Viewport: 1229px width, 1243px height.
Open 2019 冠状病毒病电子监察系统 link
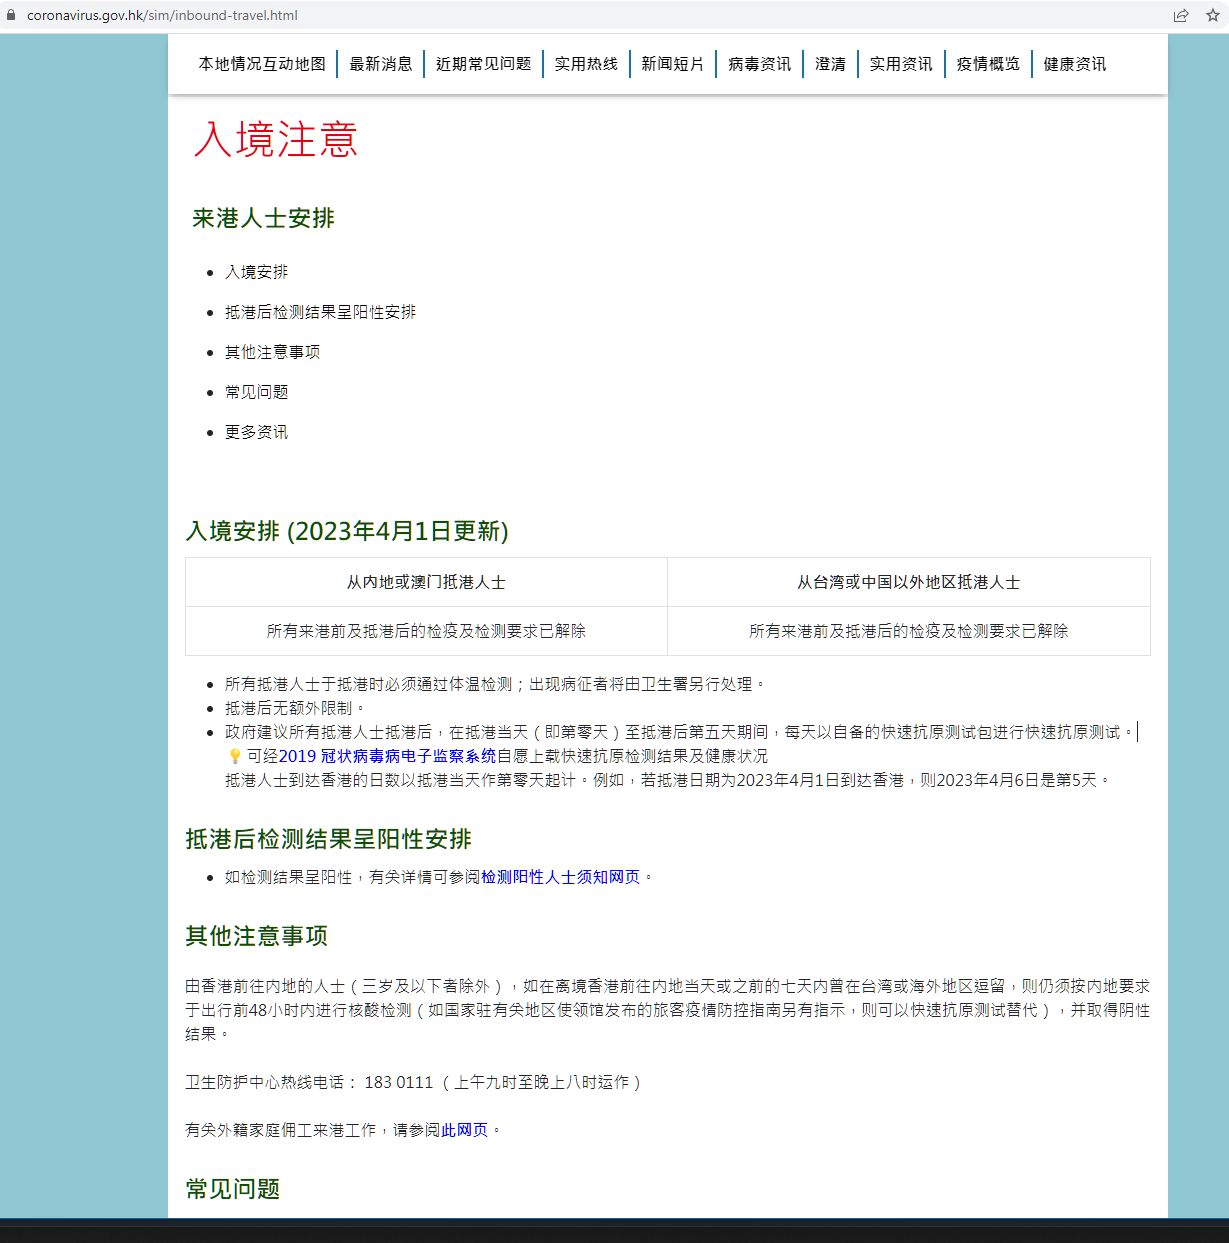(387, 756)
